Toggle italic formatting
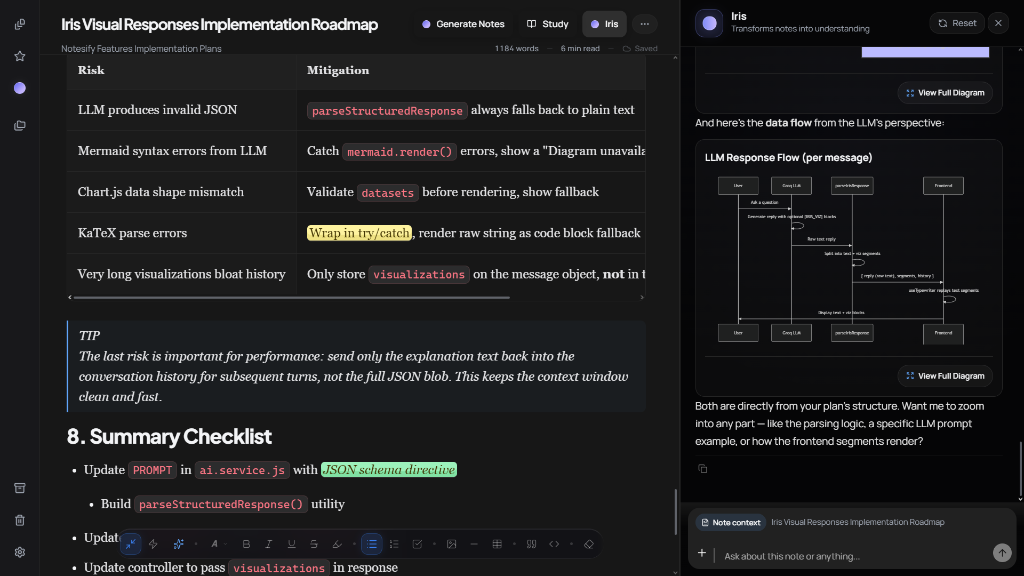Viewport: 1024px width, 576px height. tap(268, 544)
